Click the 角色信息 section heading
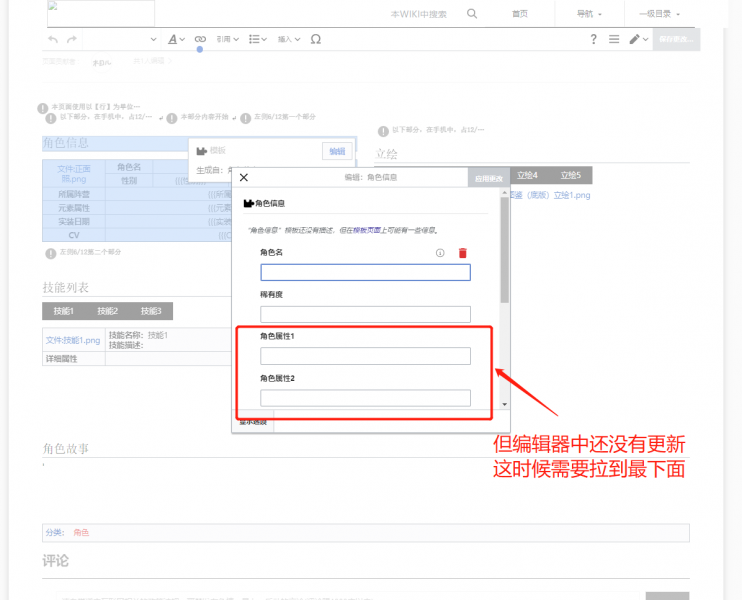 point(65,143)
